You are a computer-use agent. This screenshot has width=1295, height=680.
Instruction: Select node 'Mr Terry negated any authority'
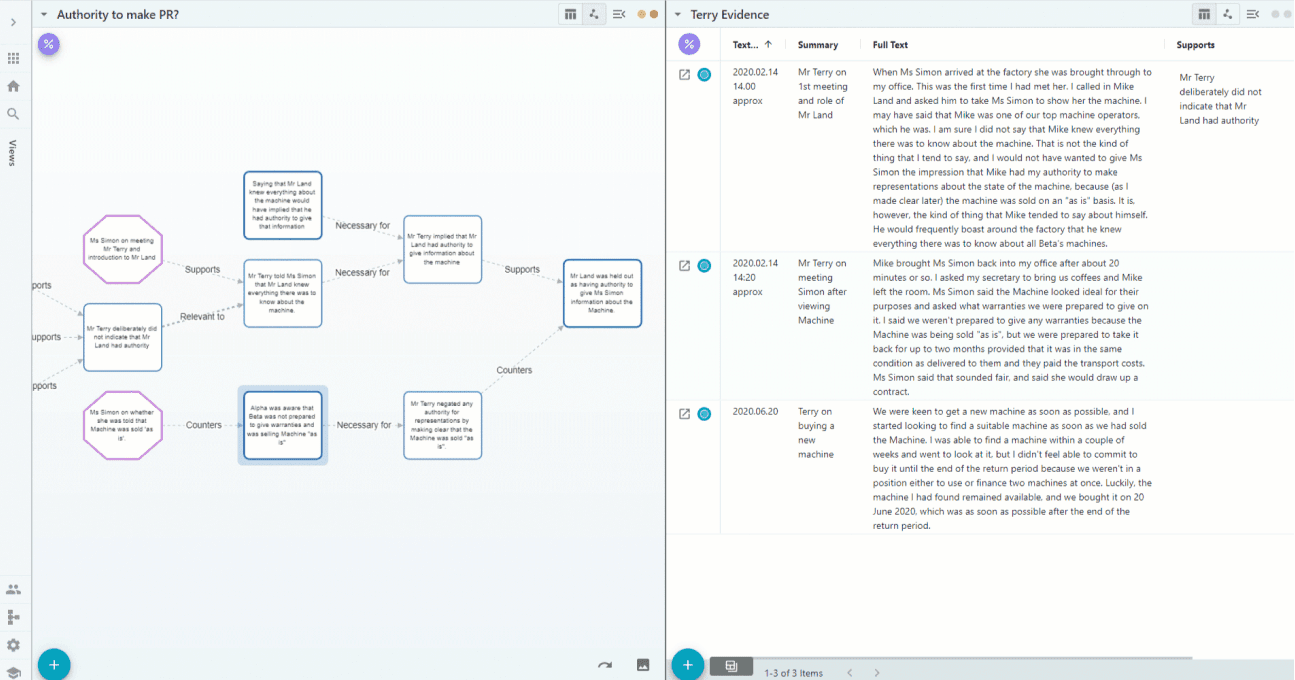443,425
